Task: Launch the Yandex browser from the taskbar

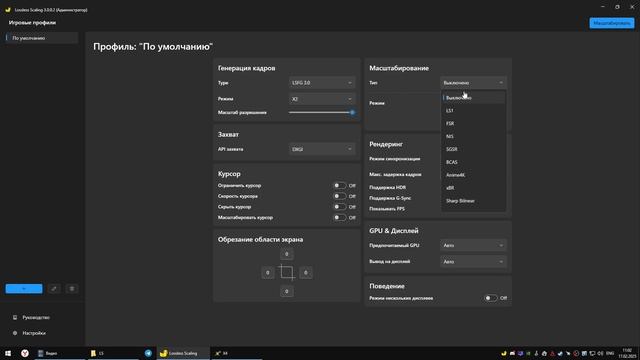Action: coord(25,353)
